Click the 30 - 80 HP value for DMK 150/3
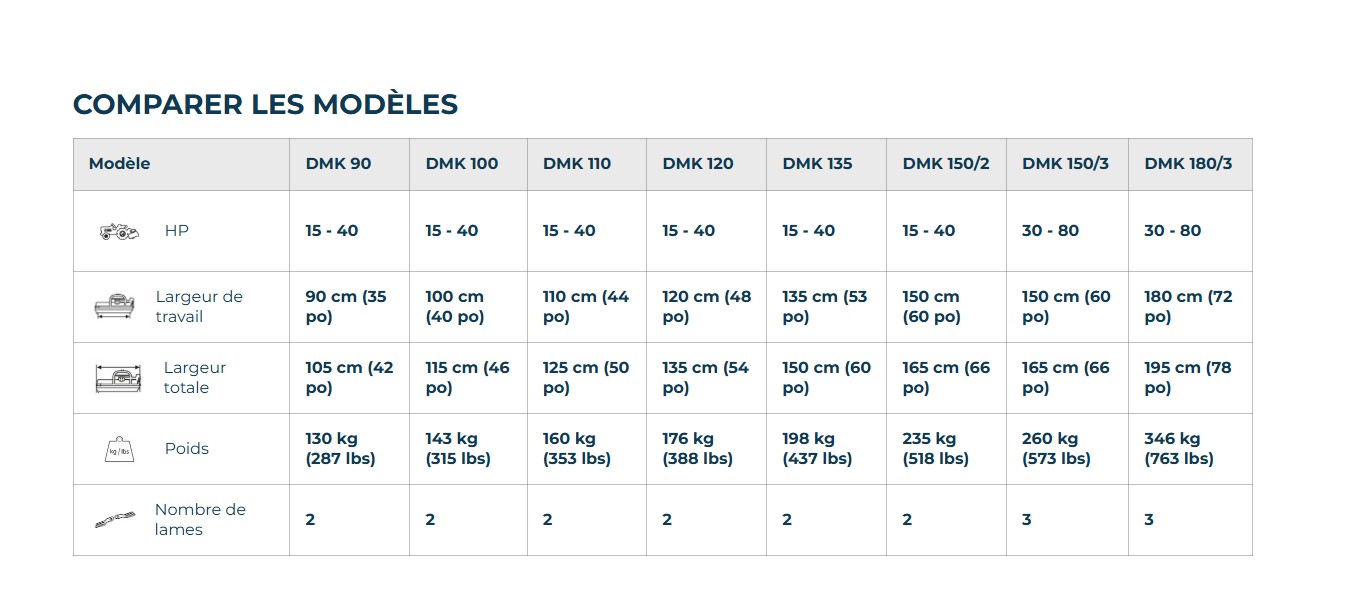The image size is (1360, 595). tap(1050, 231)
